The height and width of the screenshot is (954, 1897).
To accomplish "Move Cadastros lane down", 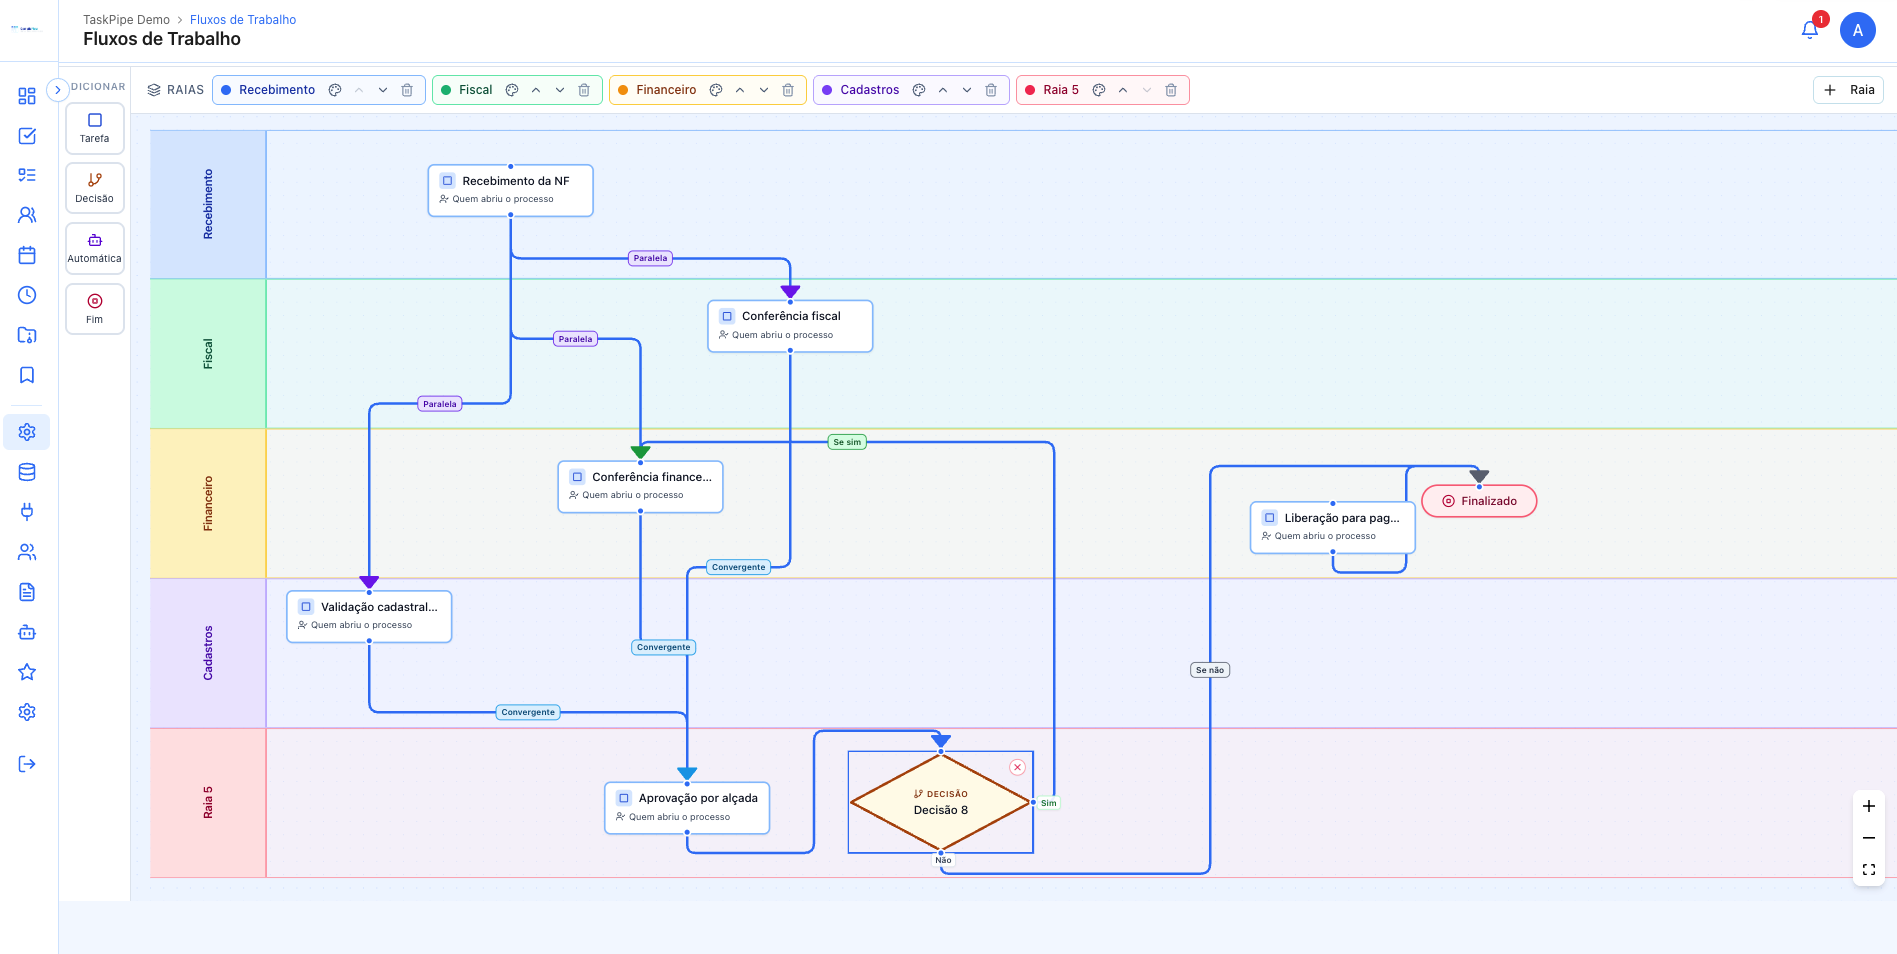I will point(967,90).
